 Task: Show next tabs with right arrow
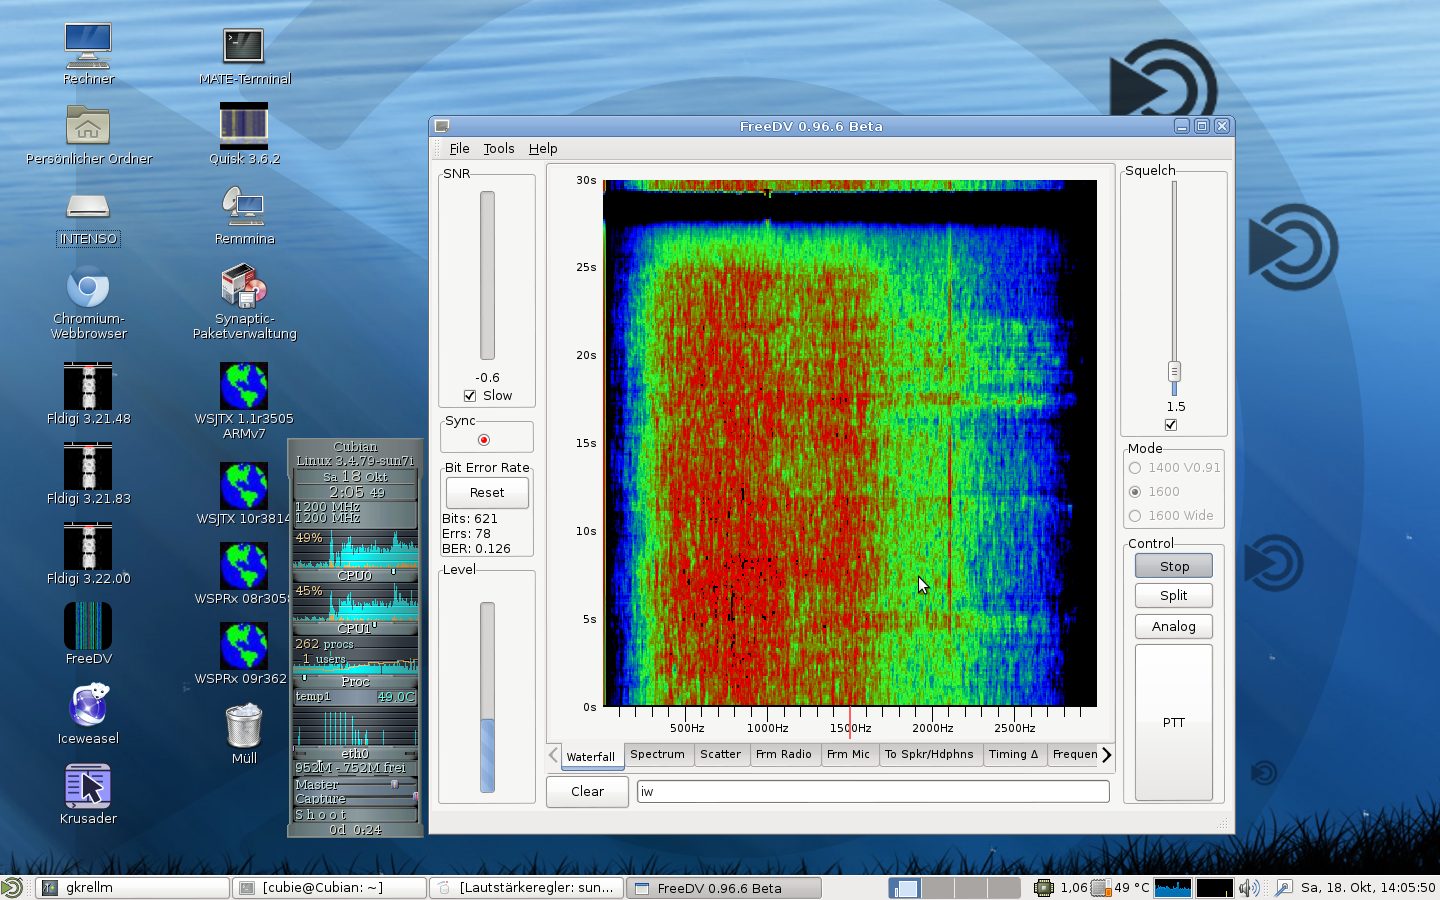(x=1106, y=755)
